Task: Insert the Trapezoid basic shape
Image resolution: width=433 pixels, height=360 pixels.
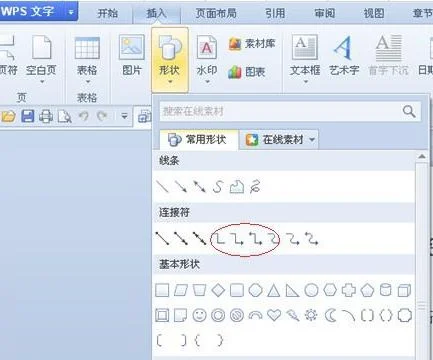Action: (x=199, y=290)
